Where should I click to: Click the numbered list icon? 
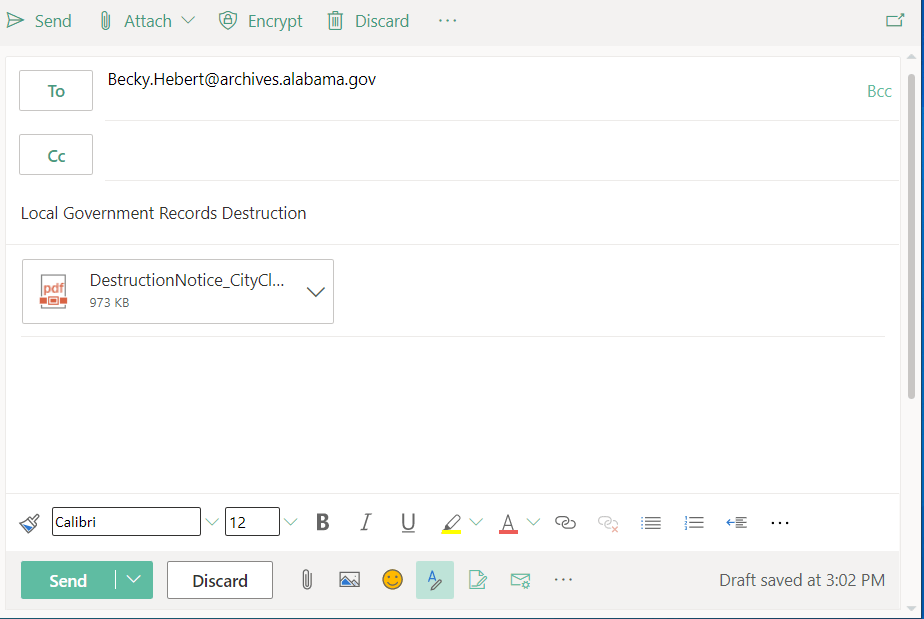tap(694, 522)
